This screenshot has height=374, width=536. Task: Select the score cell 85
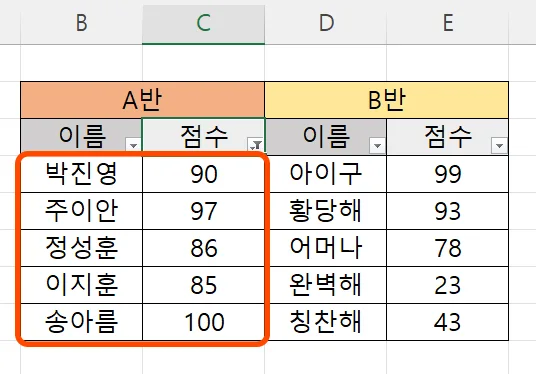click(203, 285)
